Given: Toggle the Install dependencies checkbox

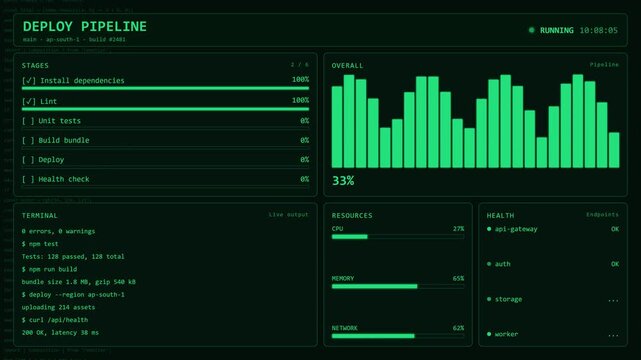Looking at the screenshot, I should click(29, 80).
